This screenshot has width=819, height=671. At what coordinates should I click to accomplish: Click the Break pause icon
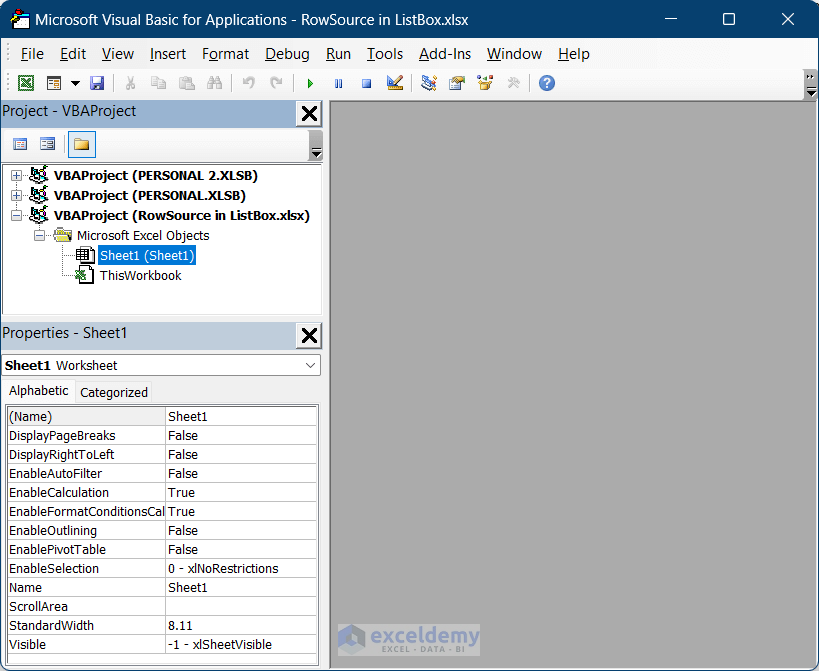pos(338,84)
